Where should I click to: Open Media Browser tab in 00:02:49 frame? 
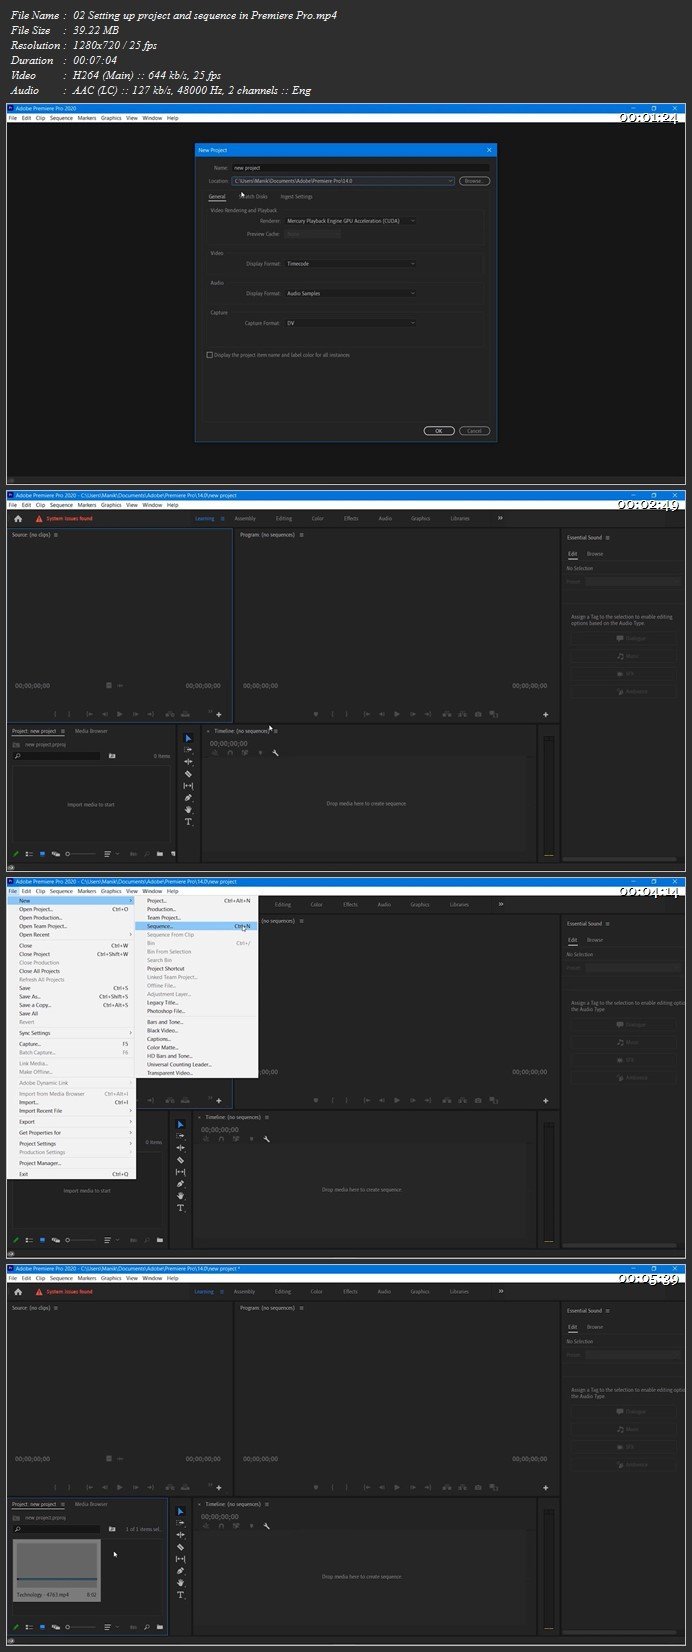pos(91,731)
